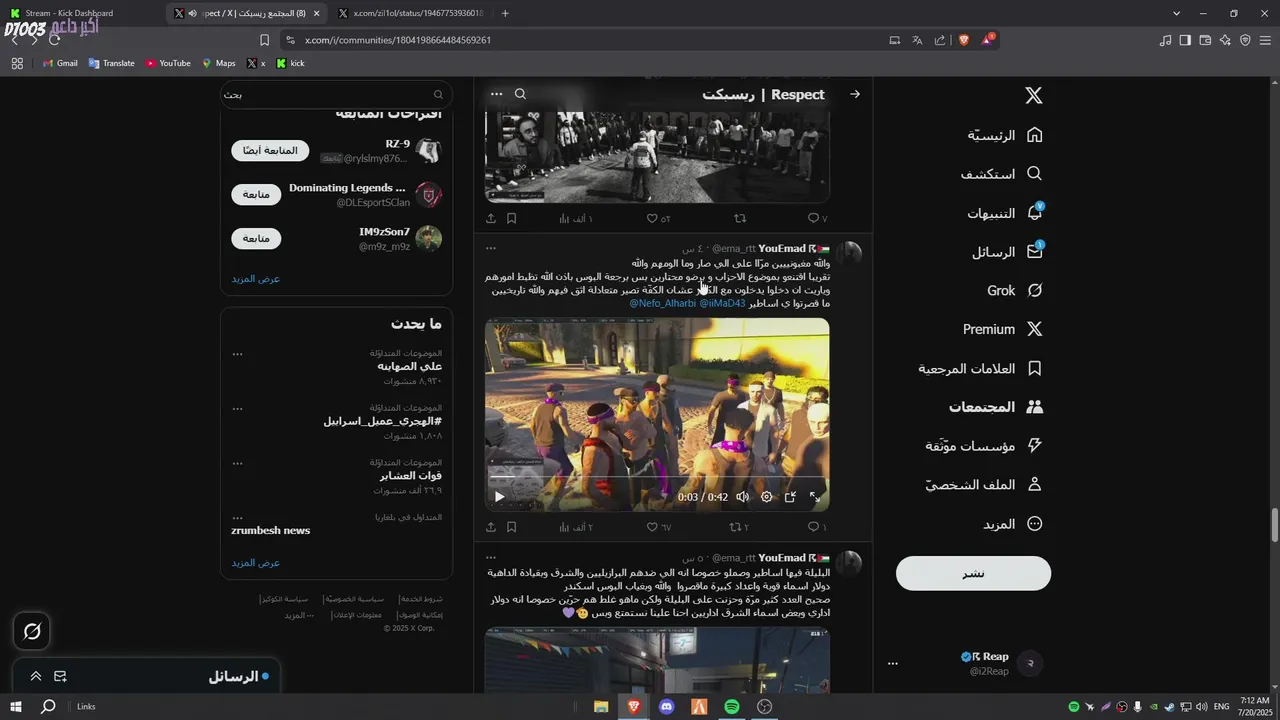Image resolution: width=1280 pixels, height=720 pixels.
Task: Open tab search chevron in title bar
Action: coord(1177,13)
